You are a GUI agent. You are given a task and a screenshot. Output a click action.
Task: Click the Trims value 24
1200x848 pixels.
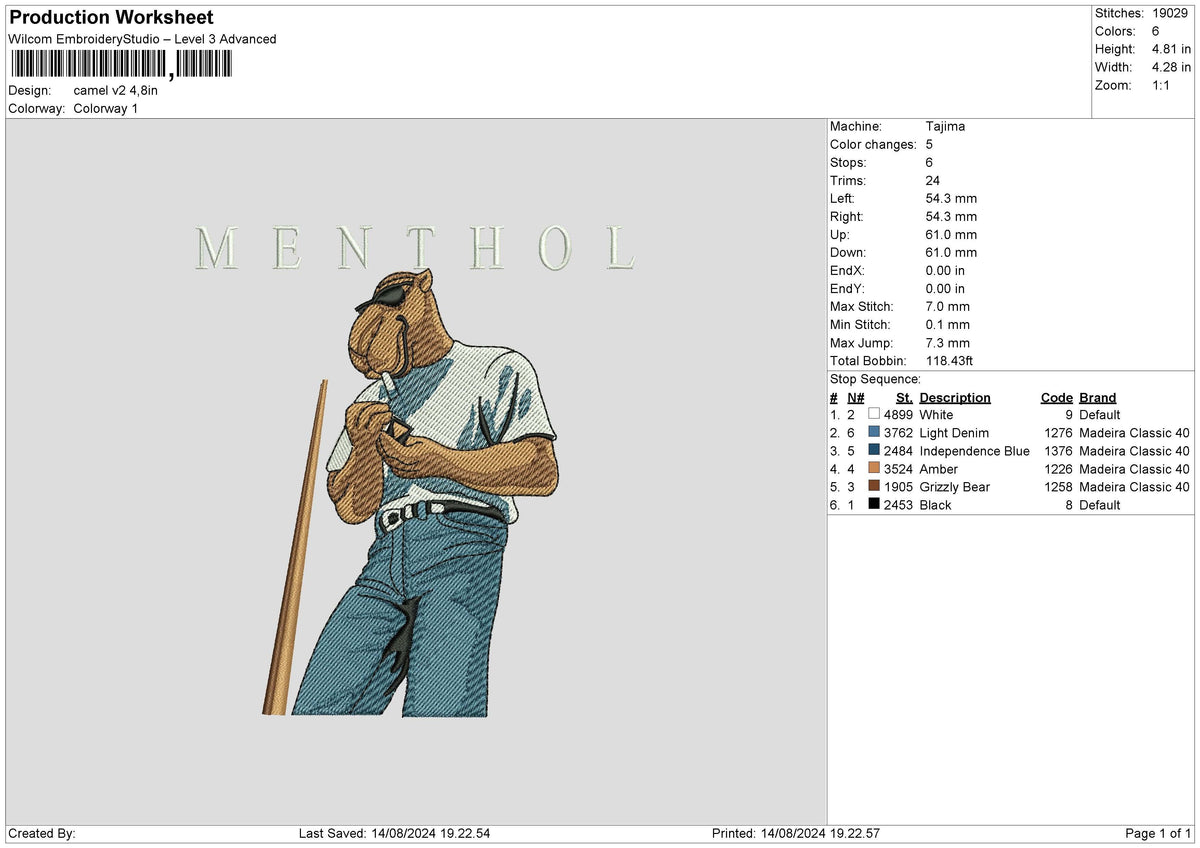pos(934,180)
